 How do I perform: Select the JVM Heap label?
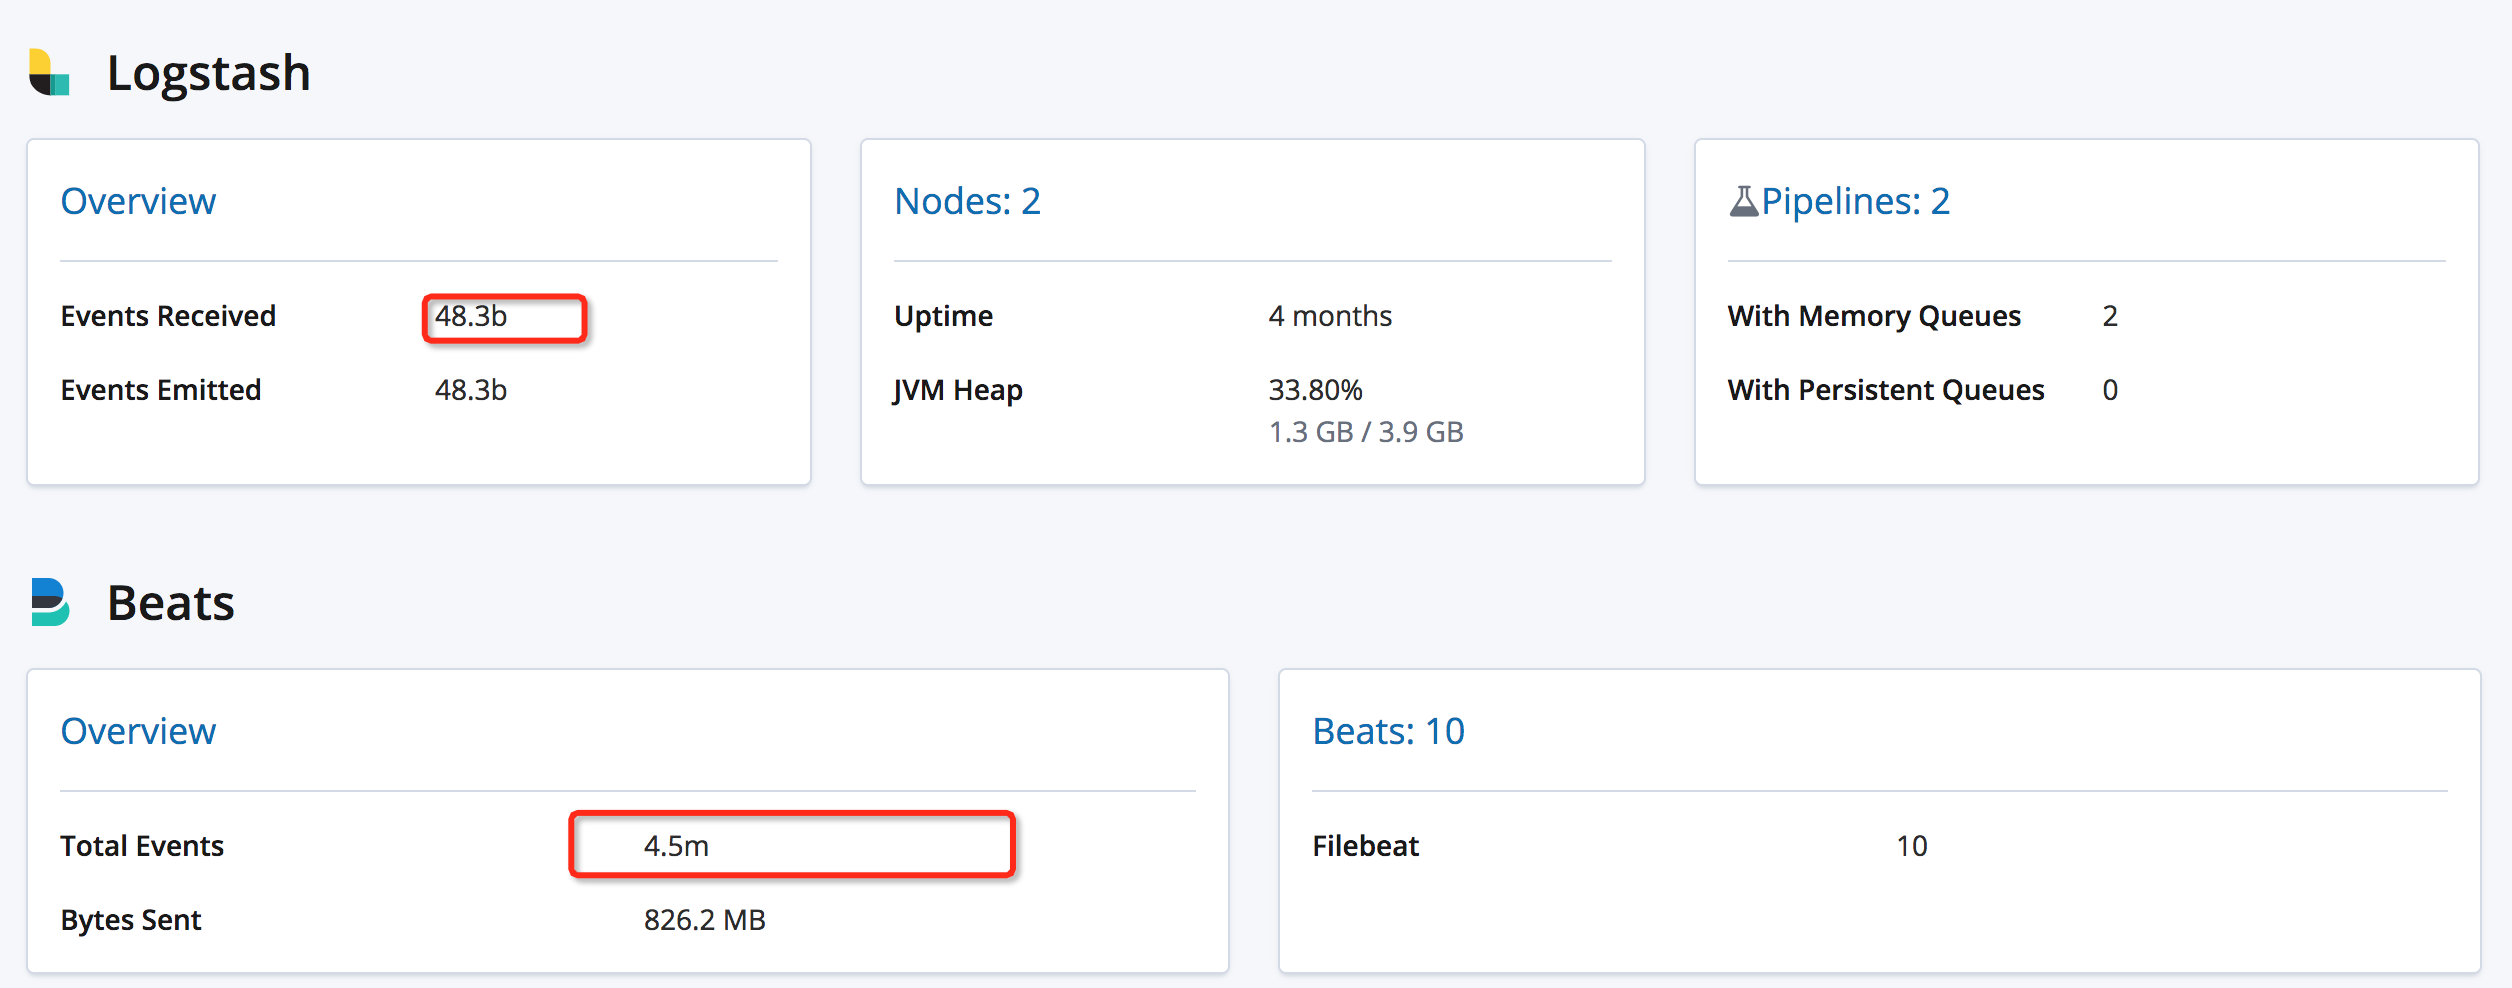958,390
